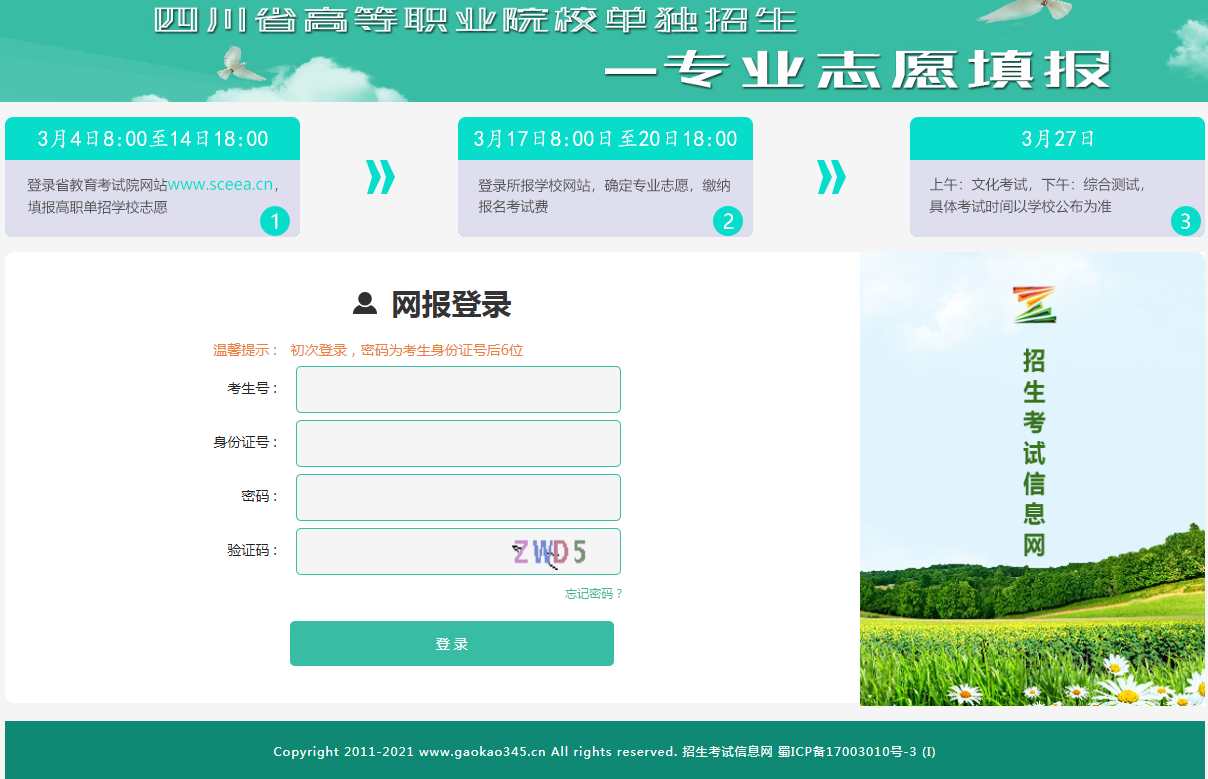This screenshot has width=1208, height=779.
Task: Refresh the ZWD5 captcha image
Action: (x=549, y=552)
